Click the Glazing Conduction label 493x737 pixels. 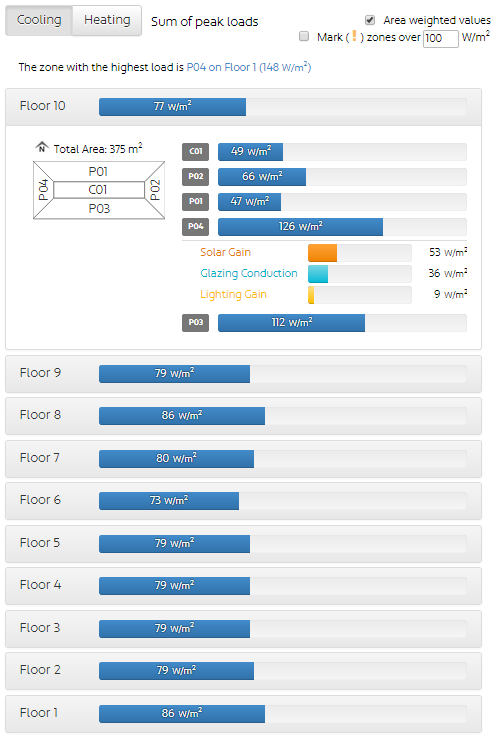pos(249,273)
